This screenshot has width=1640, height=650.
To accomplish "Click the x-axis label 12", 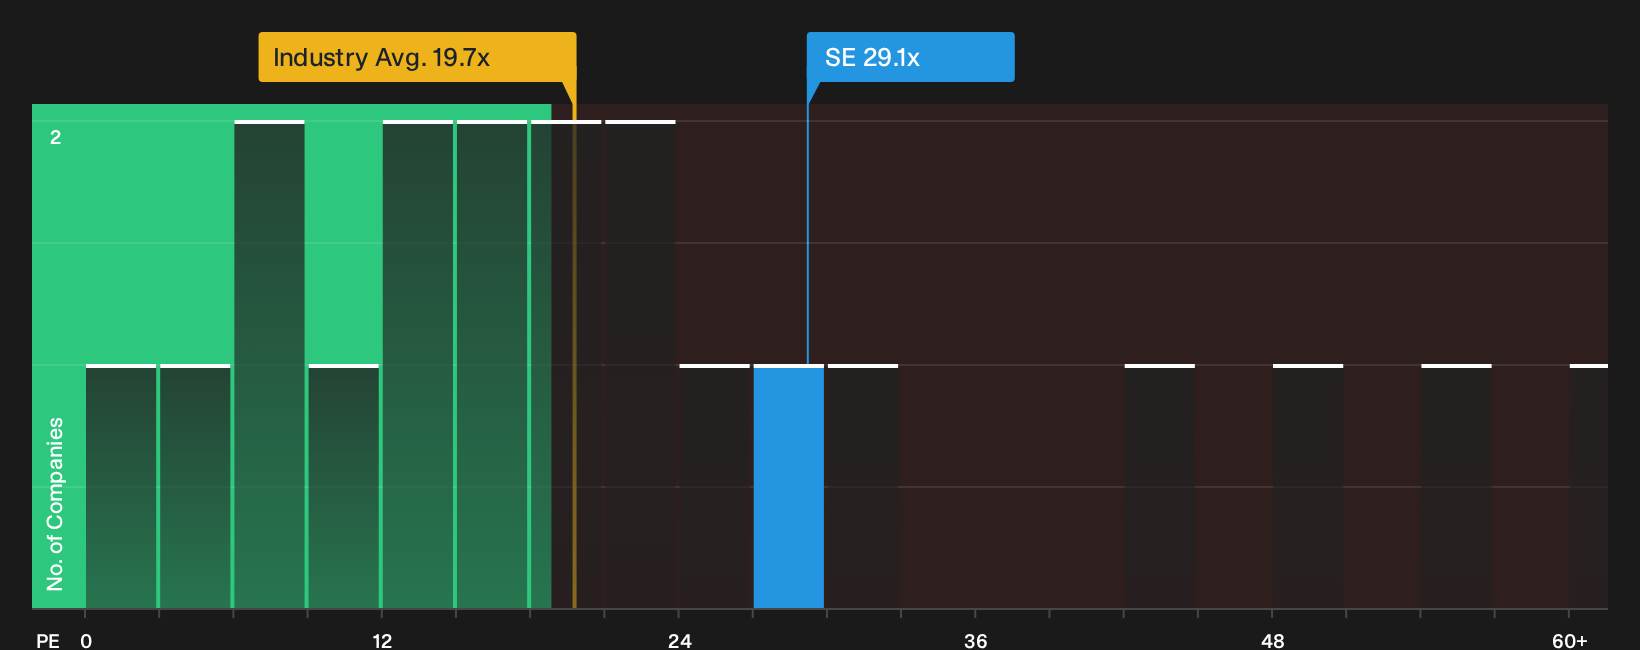I will pos(382,640).
